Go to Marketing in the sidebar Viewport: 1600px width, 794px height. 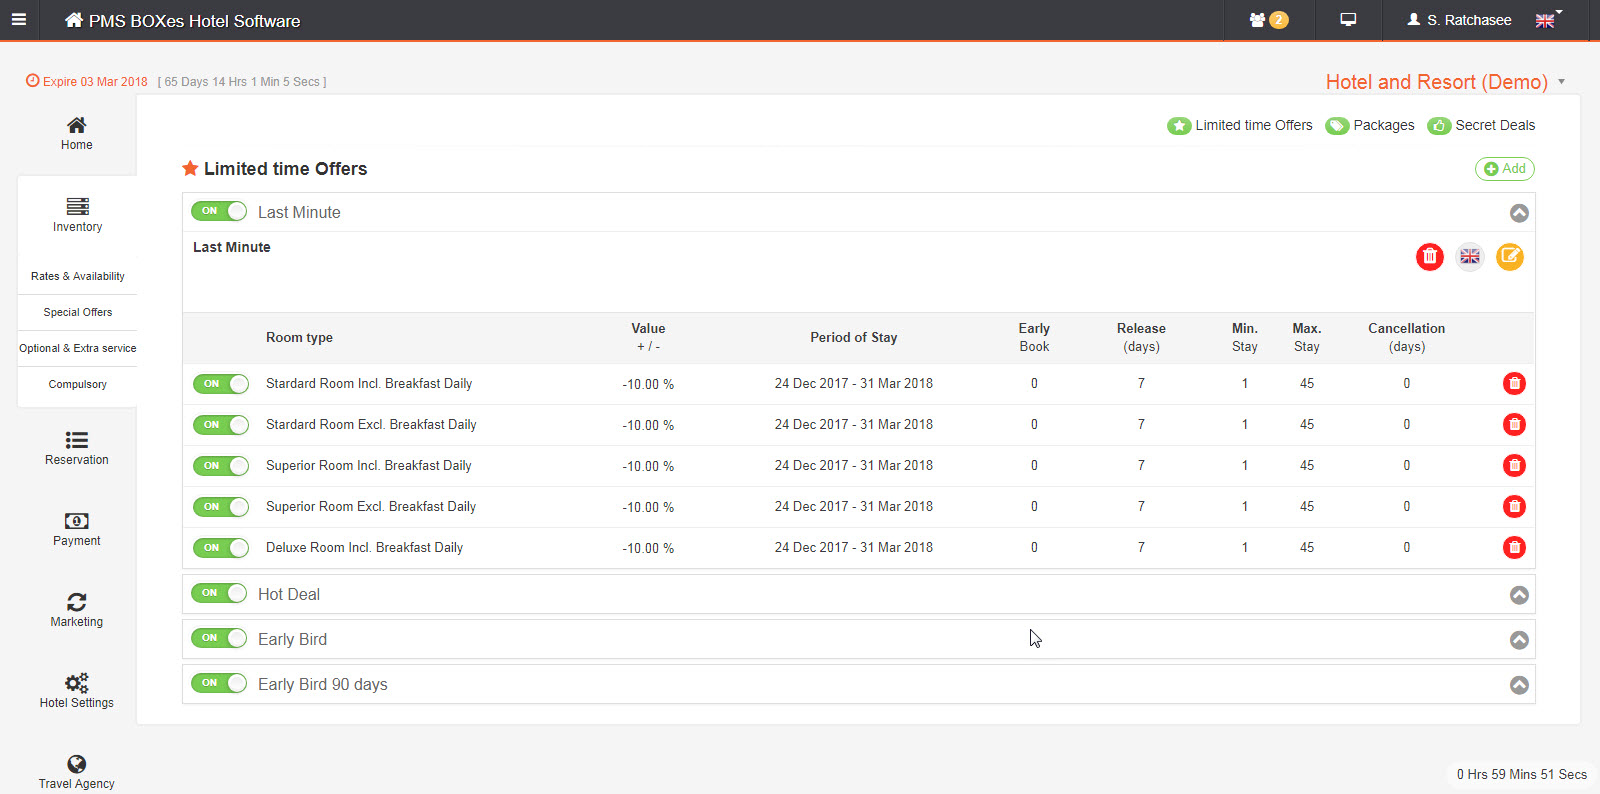pos(77,610)
